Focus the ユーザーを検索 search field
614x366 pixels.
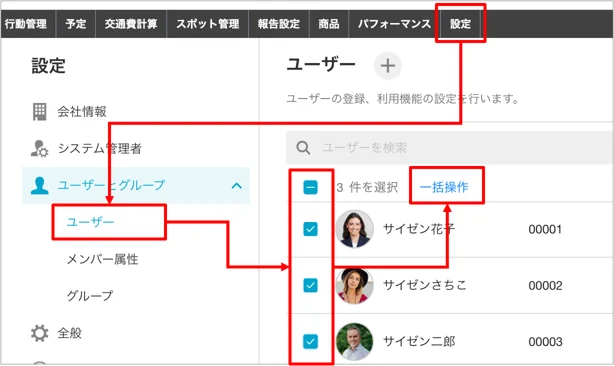(450, 148)
